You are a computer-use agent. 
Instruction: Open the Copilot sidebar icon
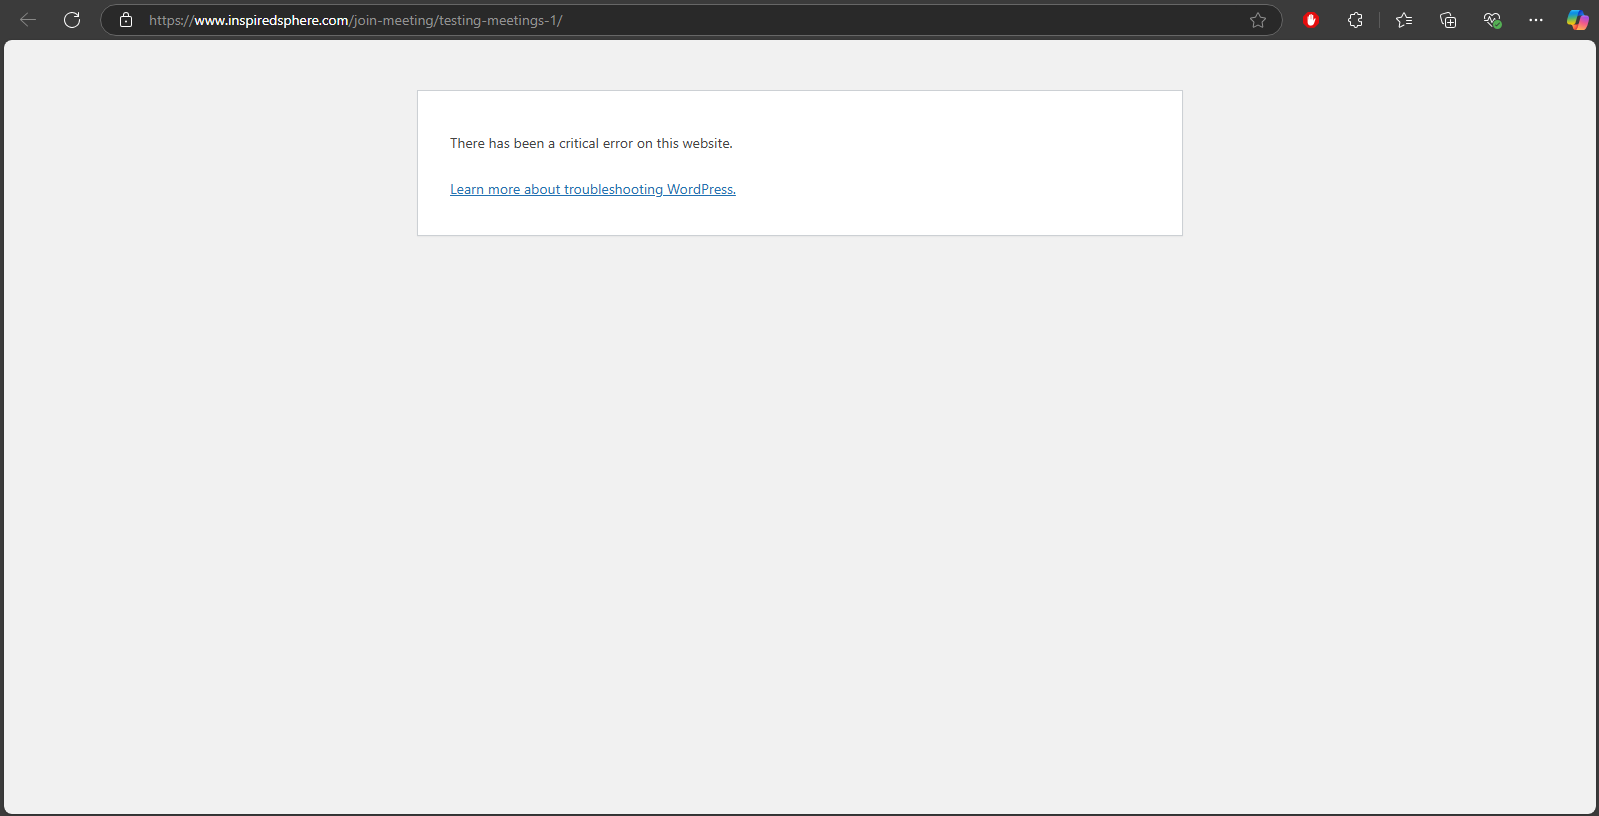1577,20
